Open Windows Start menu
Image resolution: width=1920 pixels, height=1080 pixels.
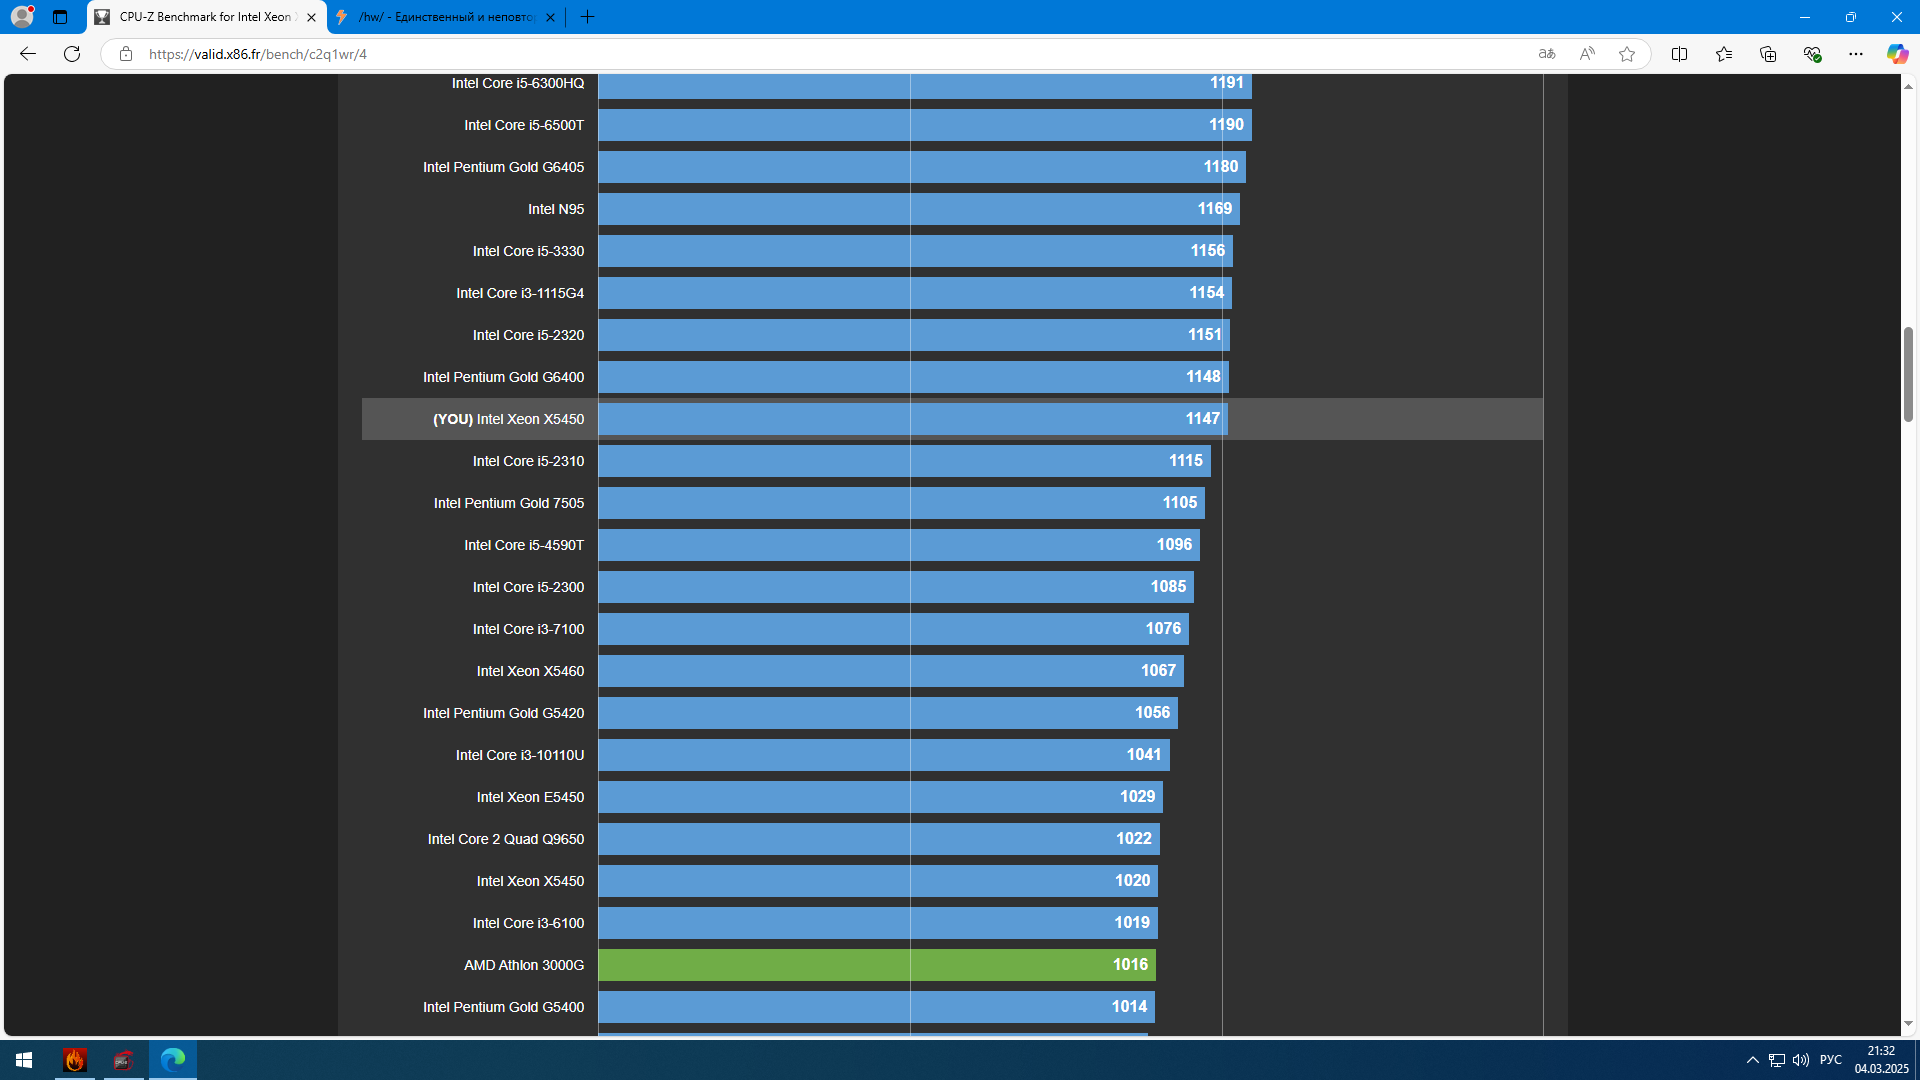tap(24, 1060)
